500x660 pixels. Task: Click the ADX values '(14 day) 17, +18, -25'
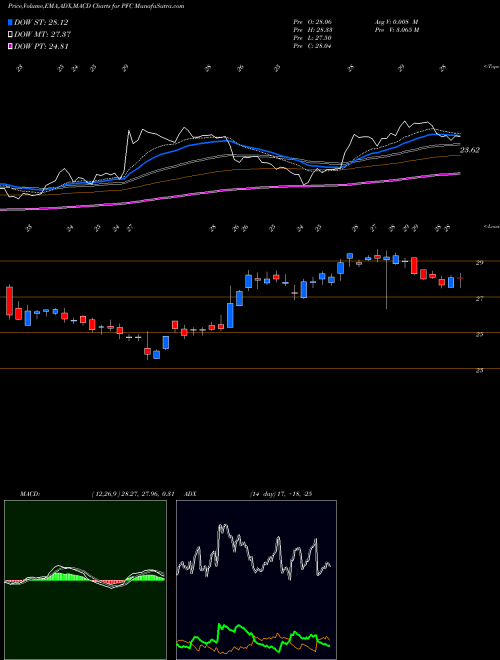point(281,494)
